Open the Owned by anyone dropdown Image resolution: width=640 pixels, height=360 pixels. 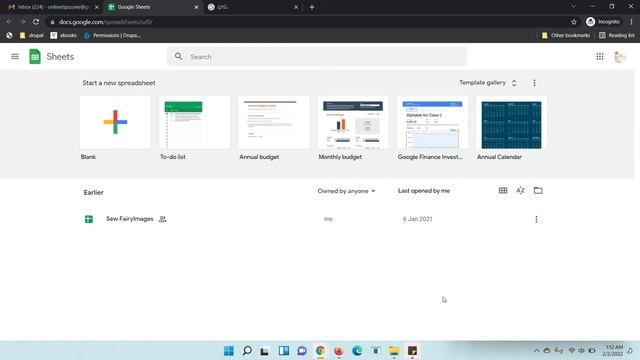[346, 191]
